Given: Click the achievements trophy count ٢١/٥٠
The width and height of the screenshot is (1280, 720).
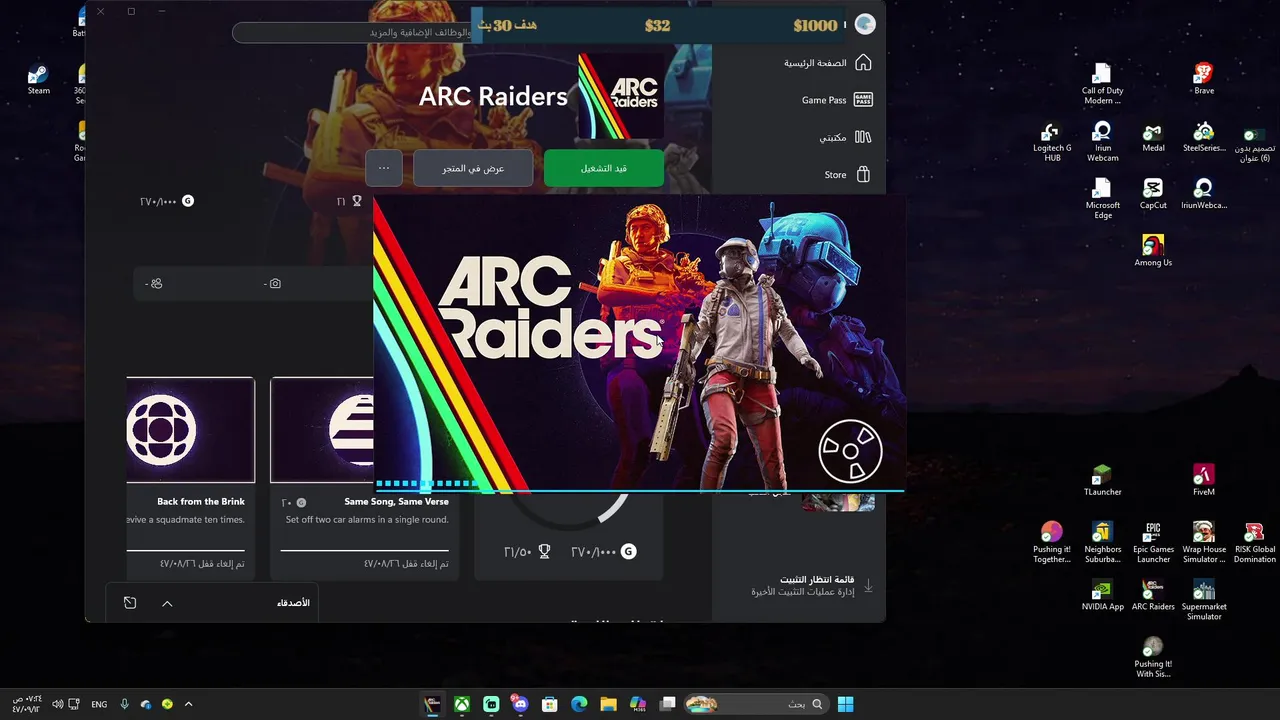Looking at the screenshot, I should (527, 552).
